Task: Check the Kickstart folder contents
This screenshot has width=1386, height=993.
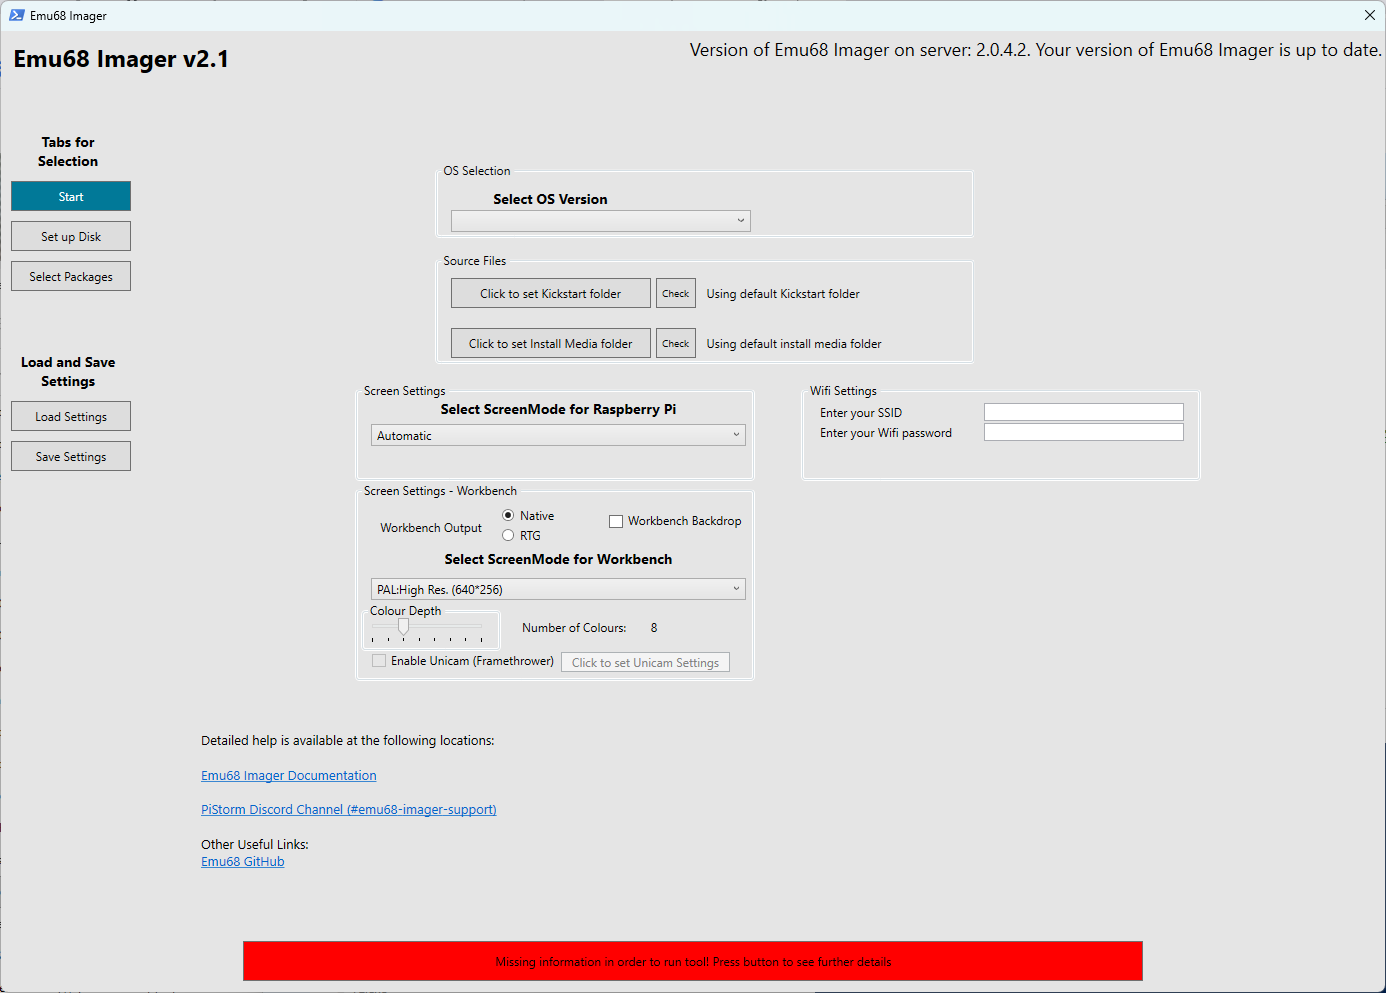Action: click(675, 293)
